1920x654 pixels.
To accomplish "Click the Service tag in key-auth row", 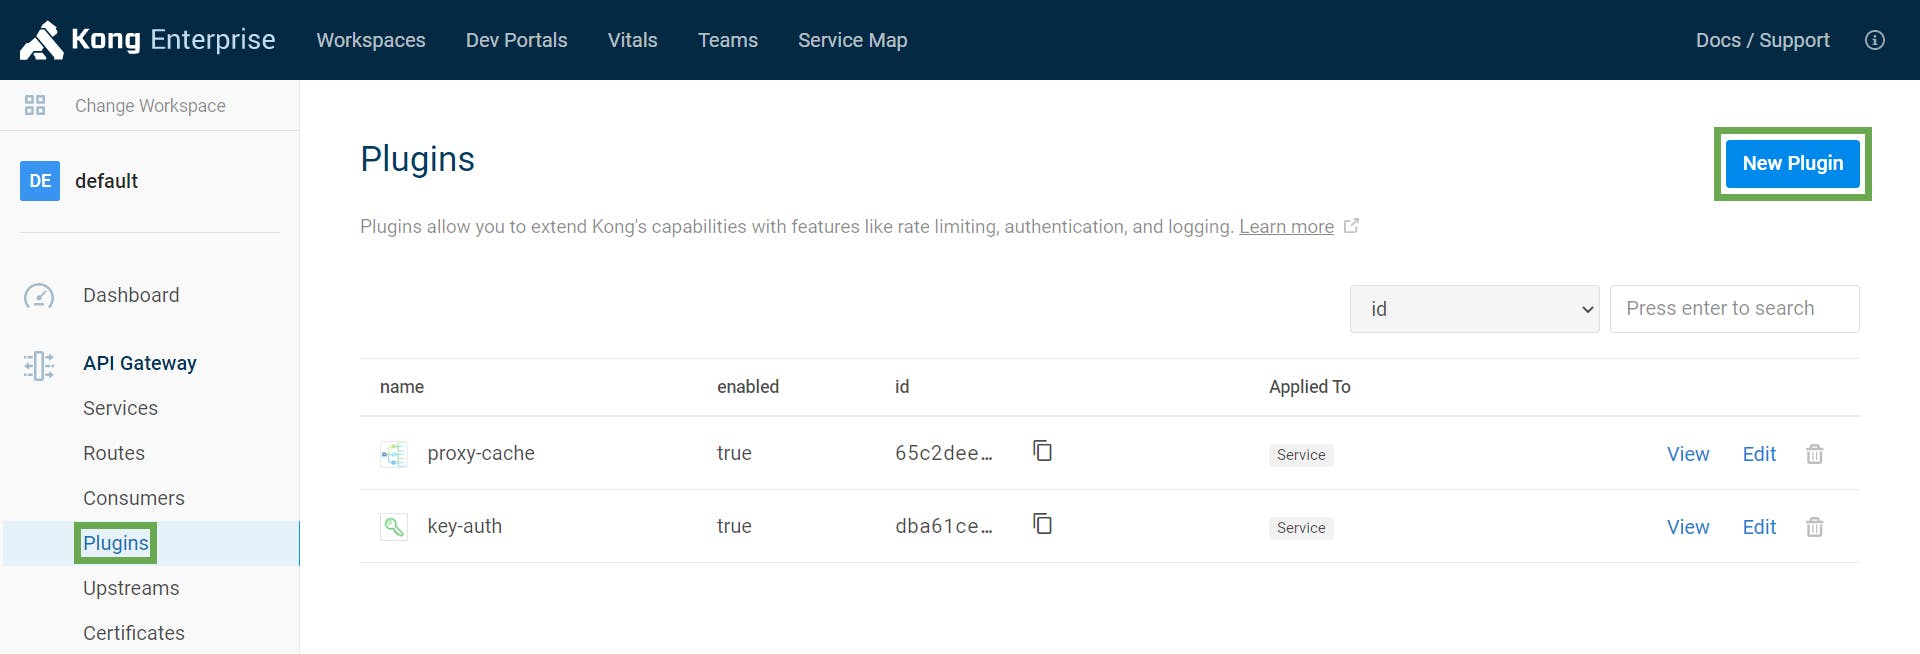I will click(1301, 528).
